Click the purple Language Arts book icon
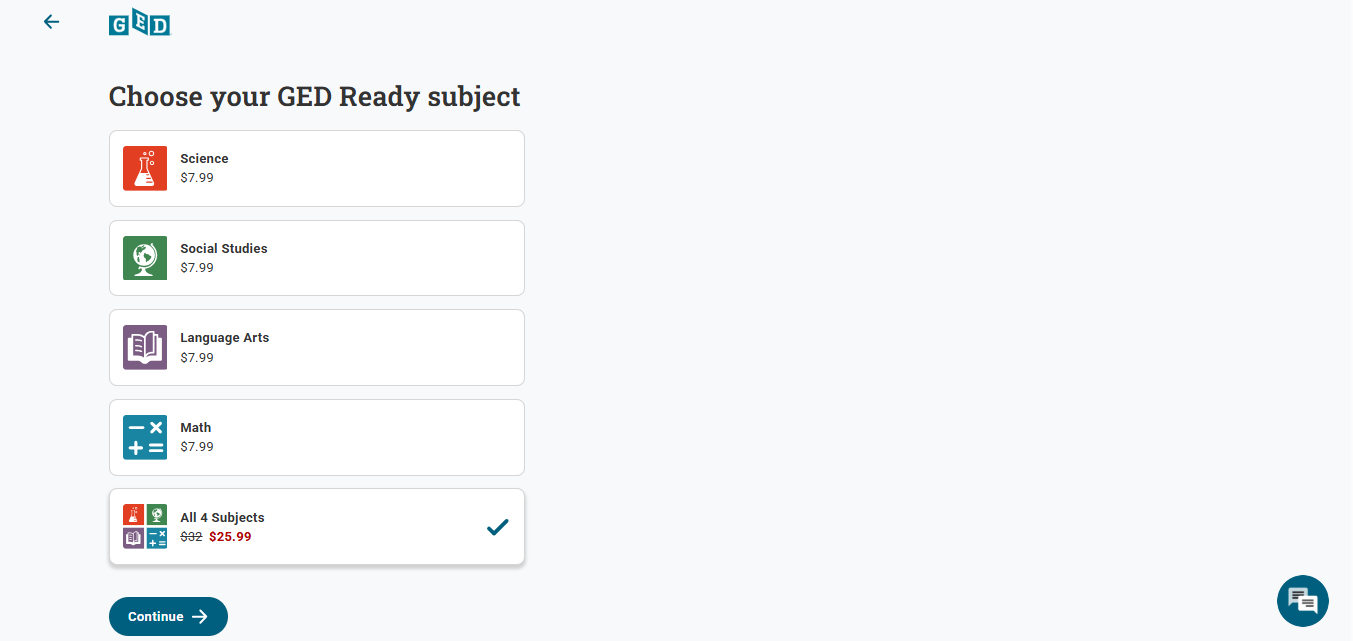This screenshot has width=1353, height=641. click(145, 347)
